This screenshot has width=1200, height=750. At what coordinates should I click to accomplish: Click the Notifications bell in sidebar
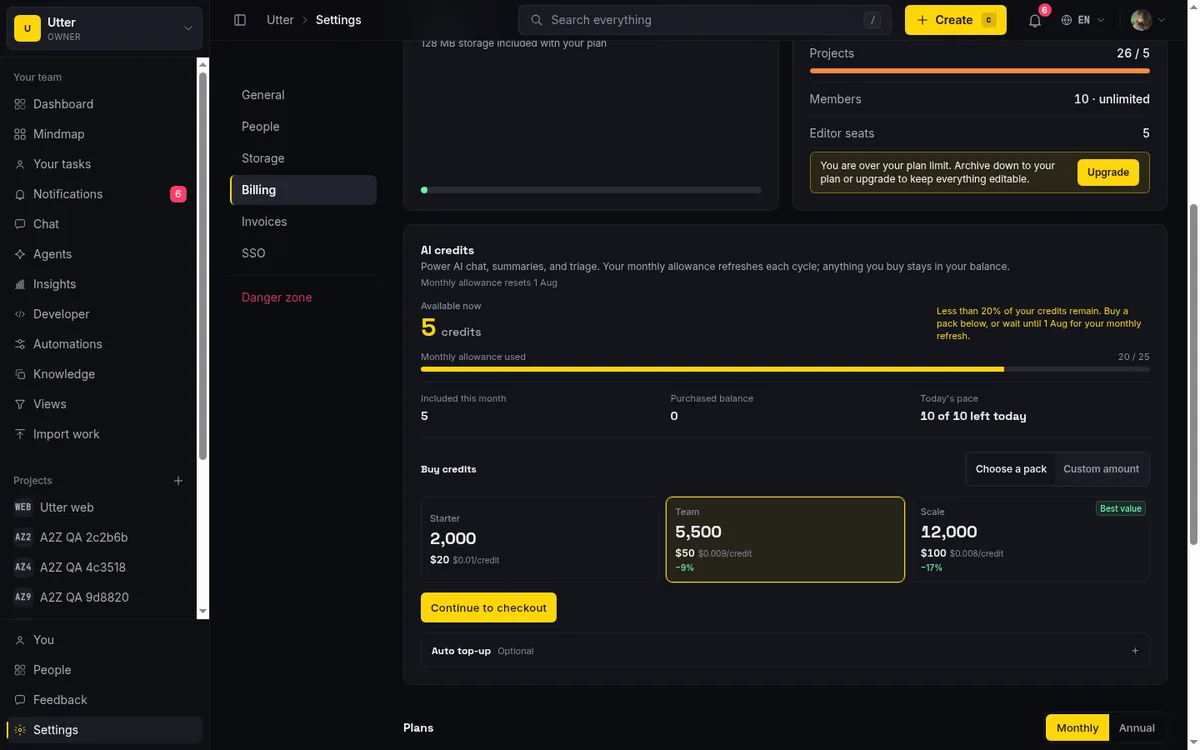click(x=20, y=194)
